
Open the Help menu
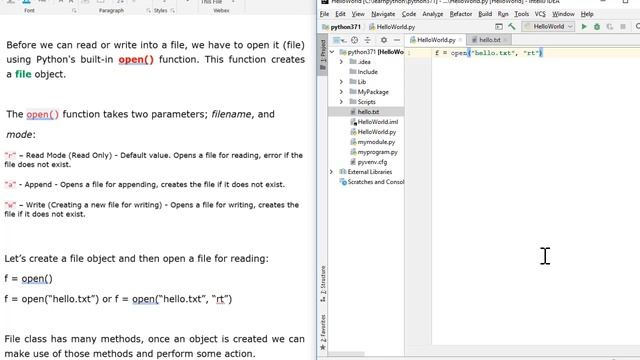coord(587,14)
